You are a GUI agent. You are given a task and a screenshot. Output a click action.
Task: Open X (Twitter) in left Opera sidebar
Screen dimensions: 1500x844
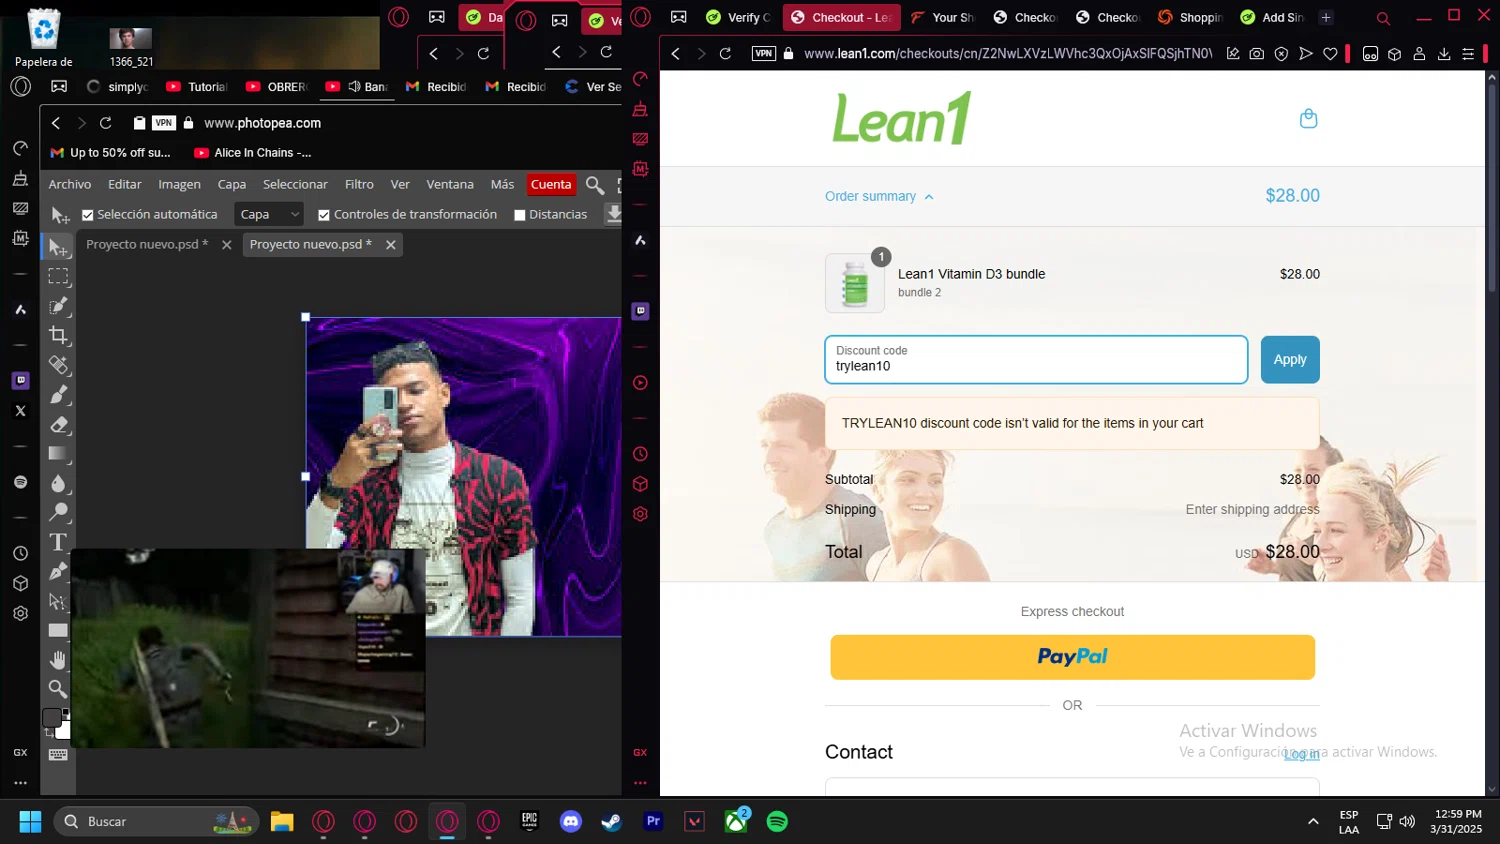20,410
